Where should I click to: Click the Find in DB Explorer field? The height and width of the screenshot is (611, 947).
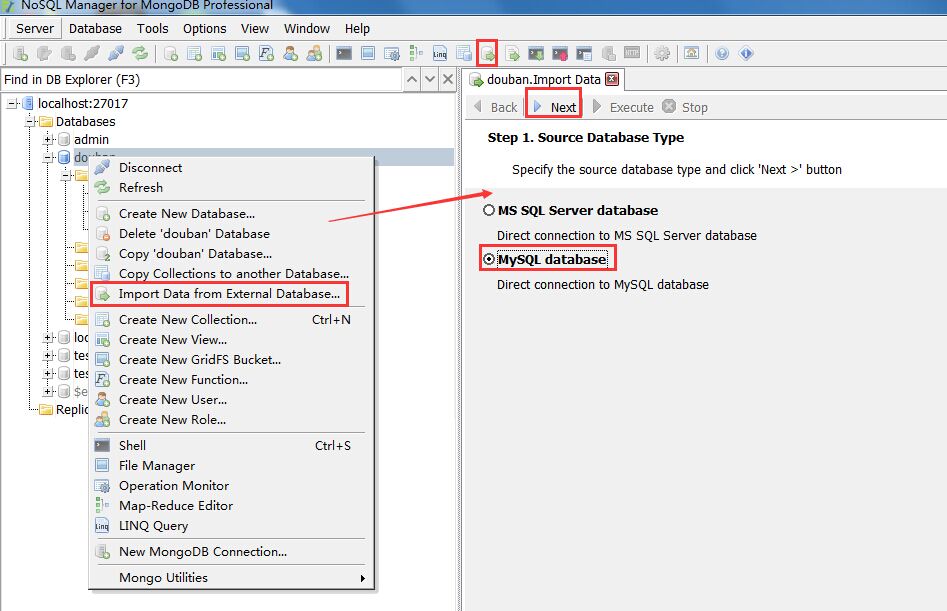(x=200, y=79)
